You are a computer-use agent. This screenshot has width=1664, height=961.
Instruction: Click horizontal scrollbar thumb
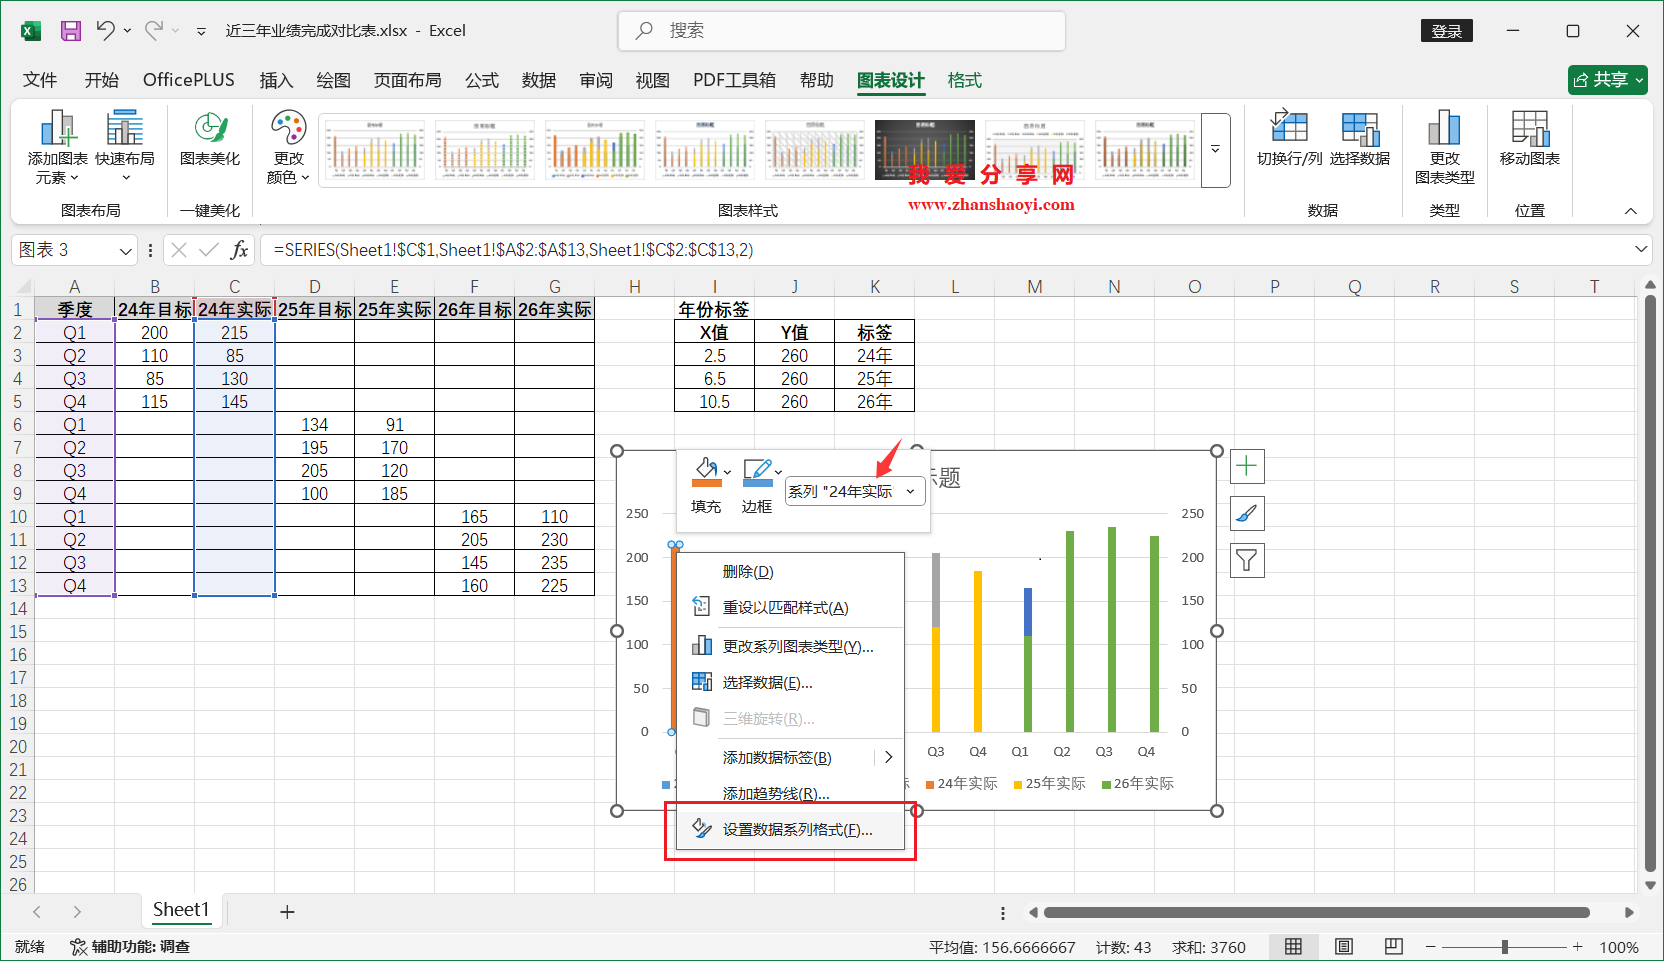1316,912
